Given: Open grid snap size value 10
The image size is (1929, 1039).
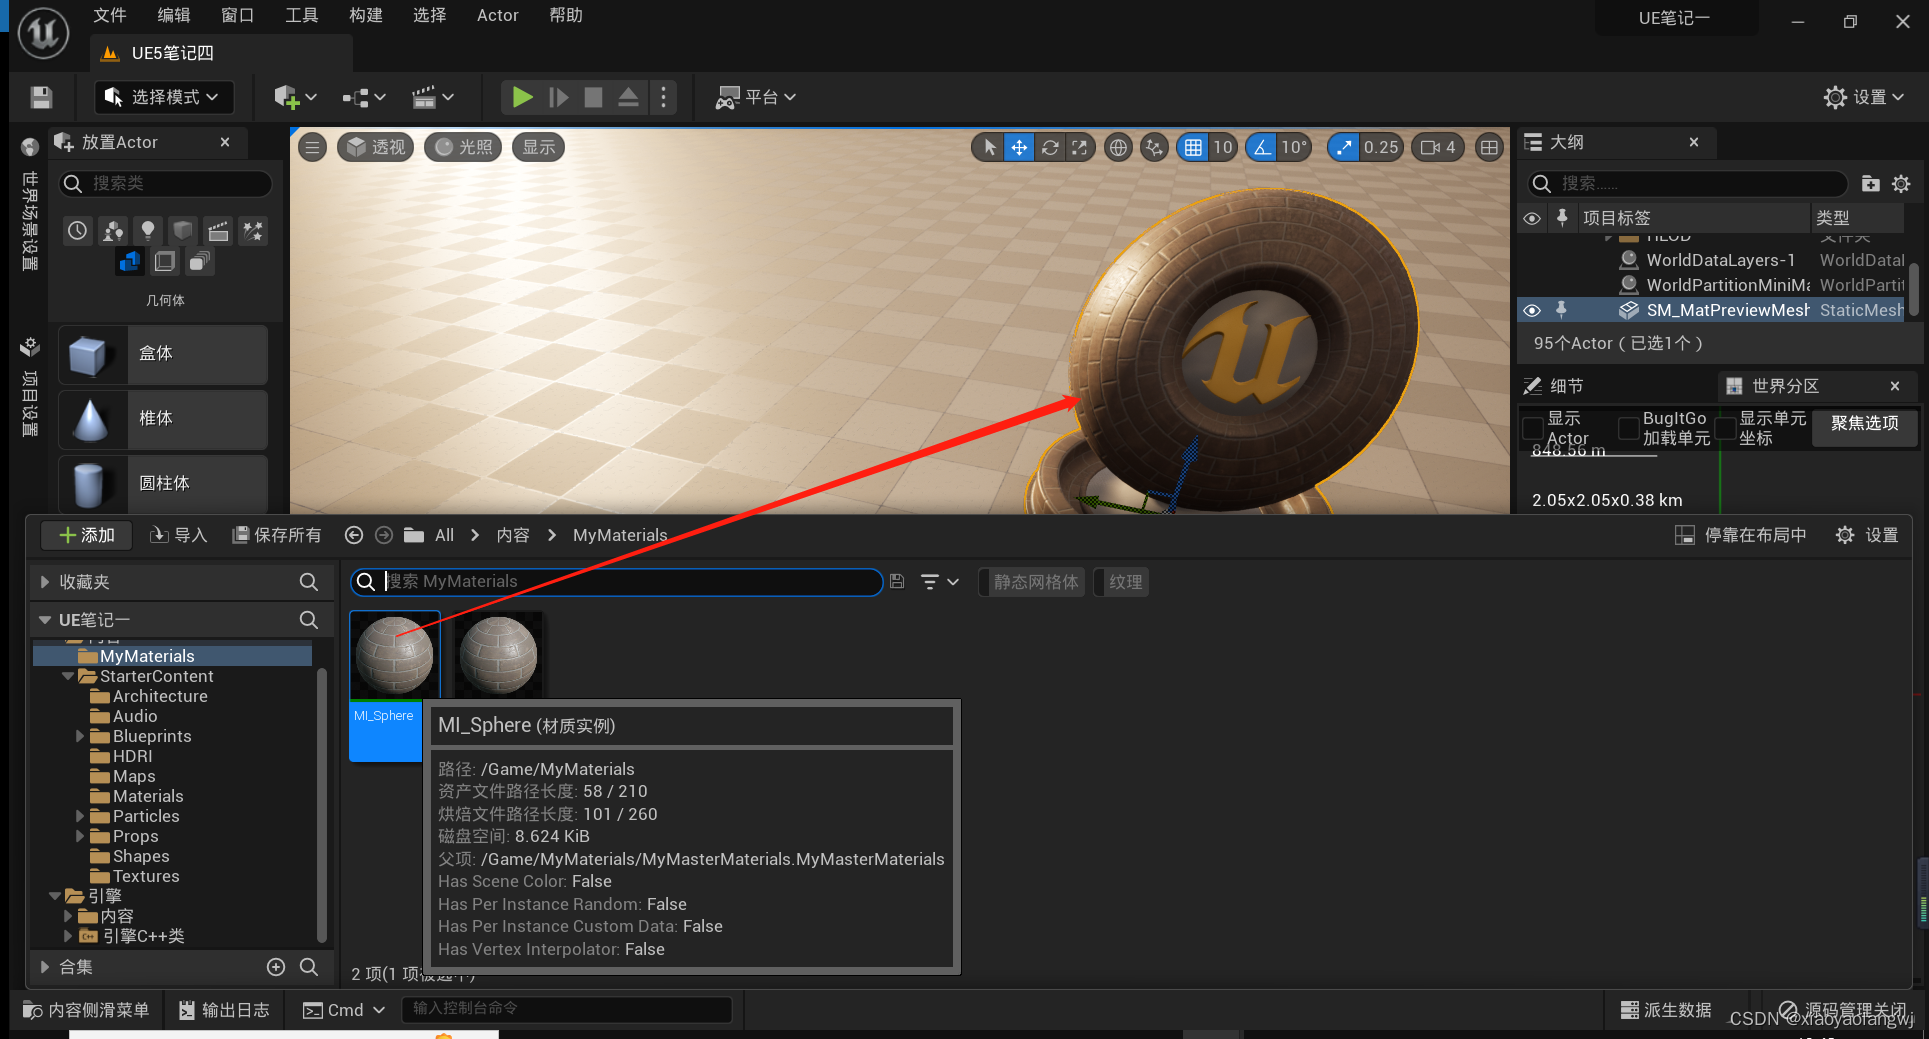Looking at the screenshot, I should click(x=1223, y=148).
